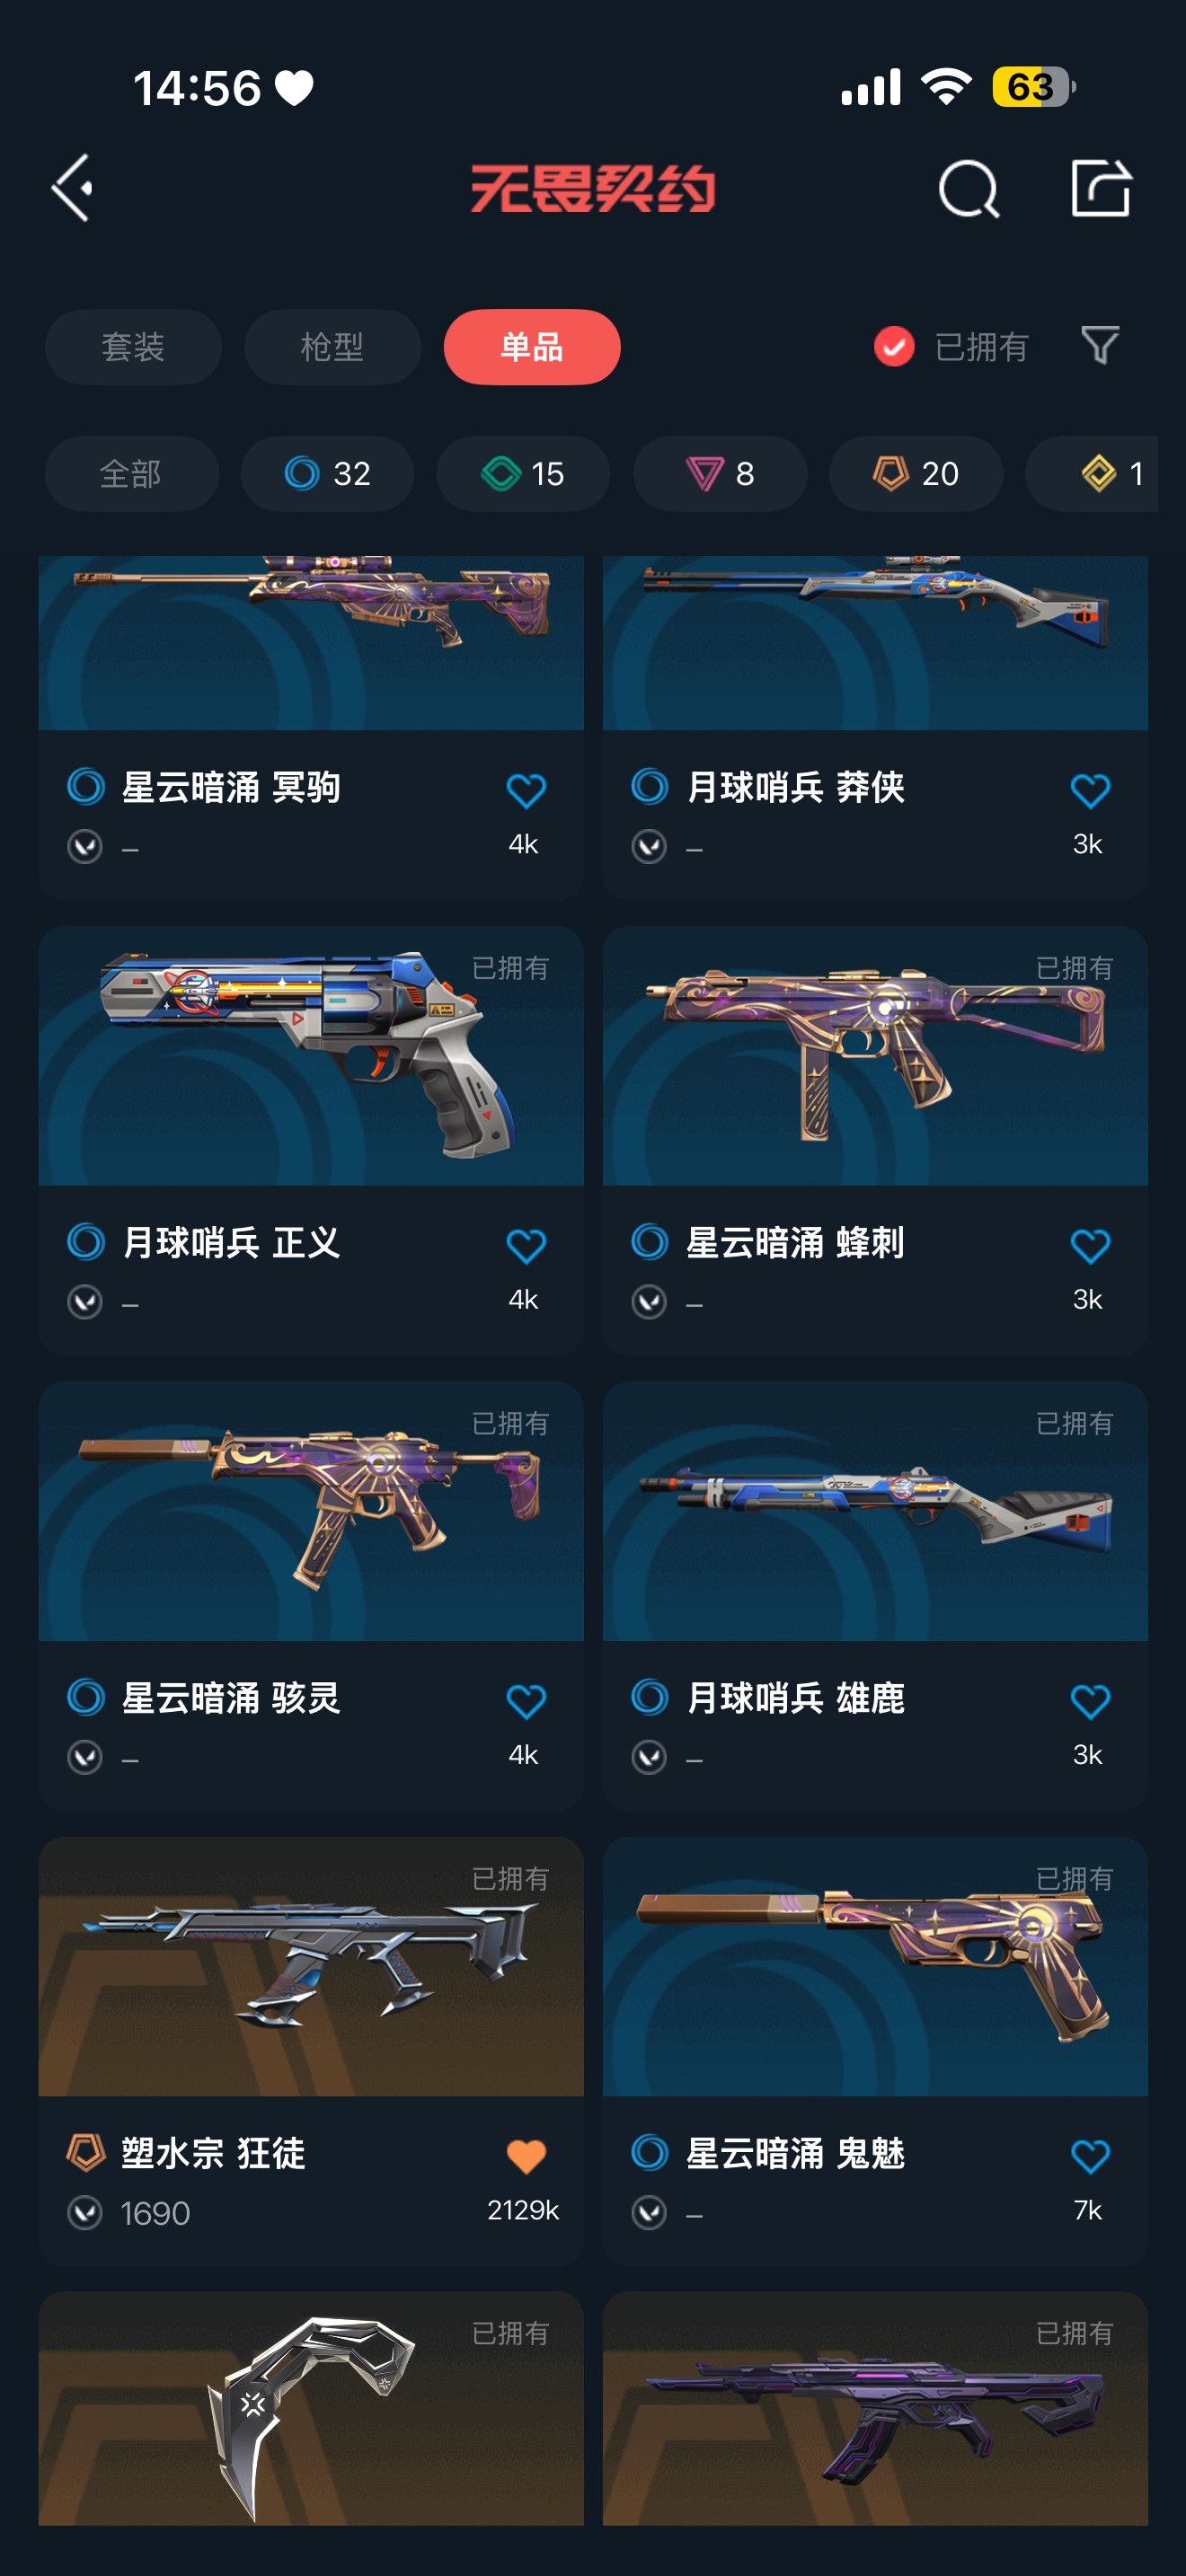1186x2576 pixels.
Task: Switch to the 枪型 tab
Action: pos(332,347)
